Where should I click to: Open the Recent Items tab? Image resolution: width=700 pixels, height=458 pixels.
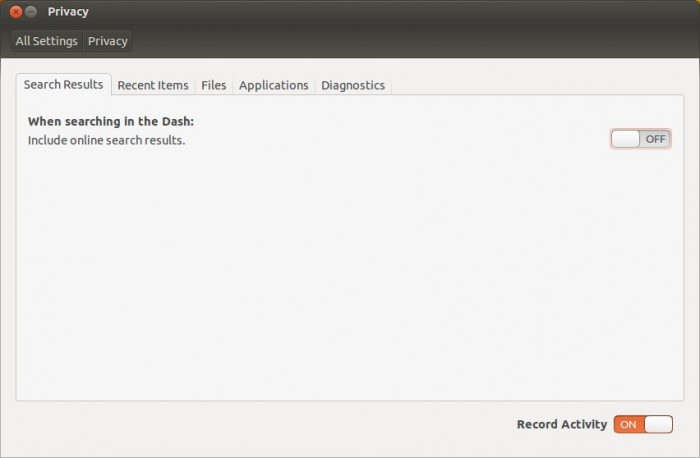[153, 86]
